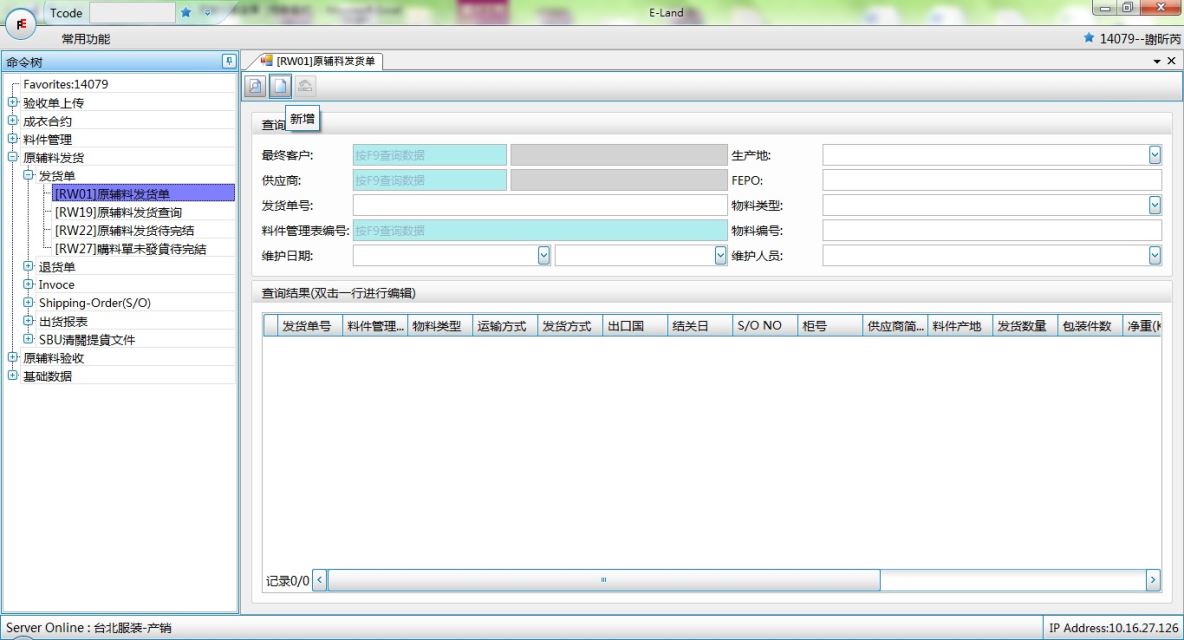Click the blue star next to Tcode
Viewport: 1184px width, 640px height.
tap(186, 13)
